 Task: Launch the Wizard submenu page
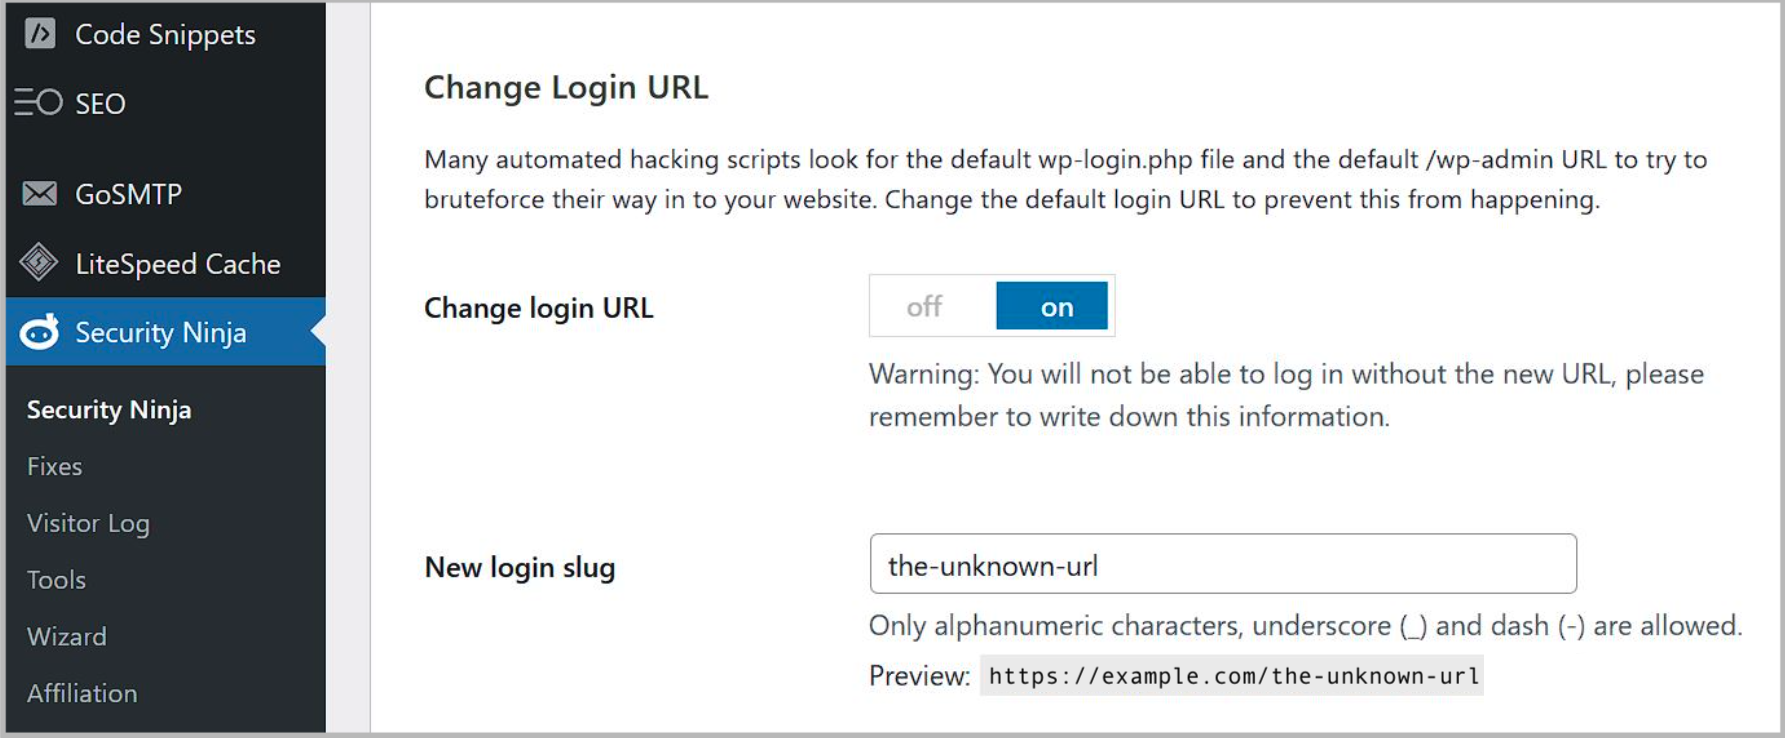[67, 637]
